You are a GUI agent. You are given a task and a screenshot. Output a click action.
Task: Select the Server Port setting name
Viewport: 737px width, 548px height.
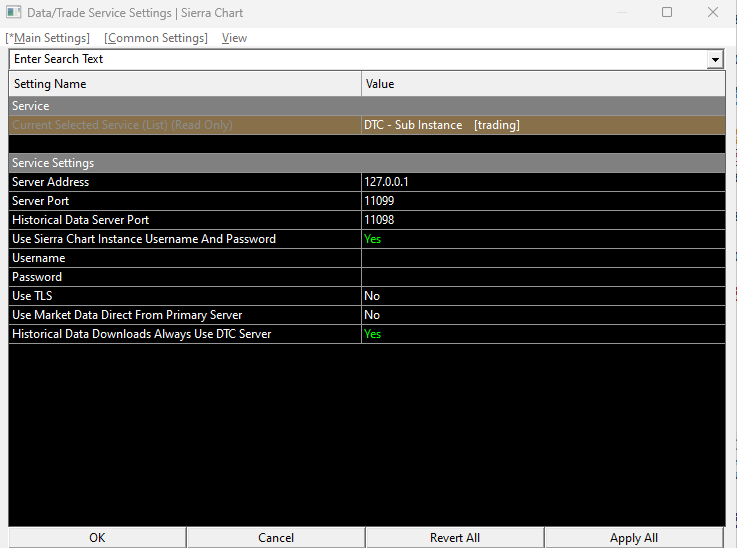click(185, 201)
